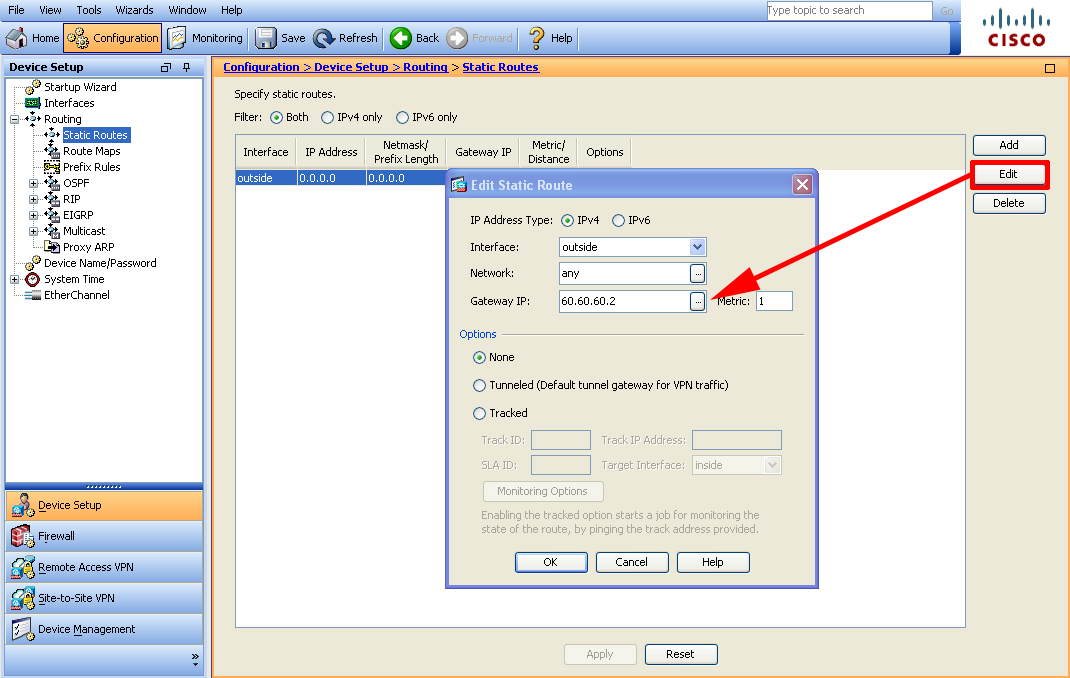Click OK in Edit Static Route dialog
The width and height of the screenshot is (1070, 678).
[551, 562]
